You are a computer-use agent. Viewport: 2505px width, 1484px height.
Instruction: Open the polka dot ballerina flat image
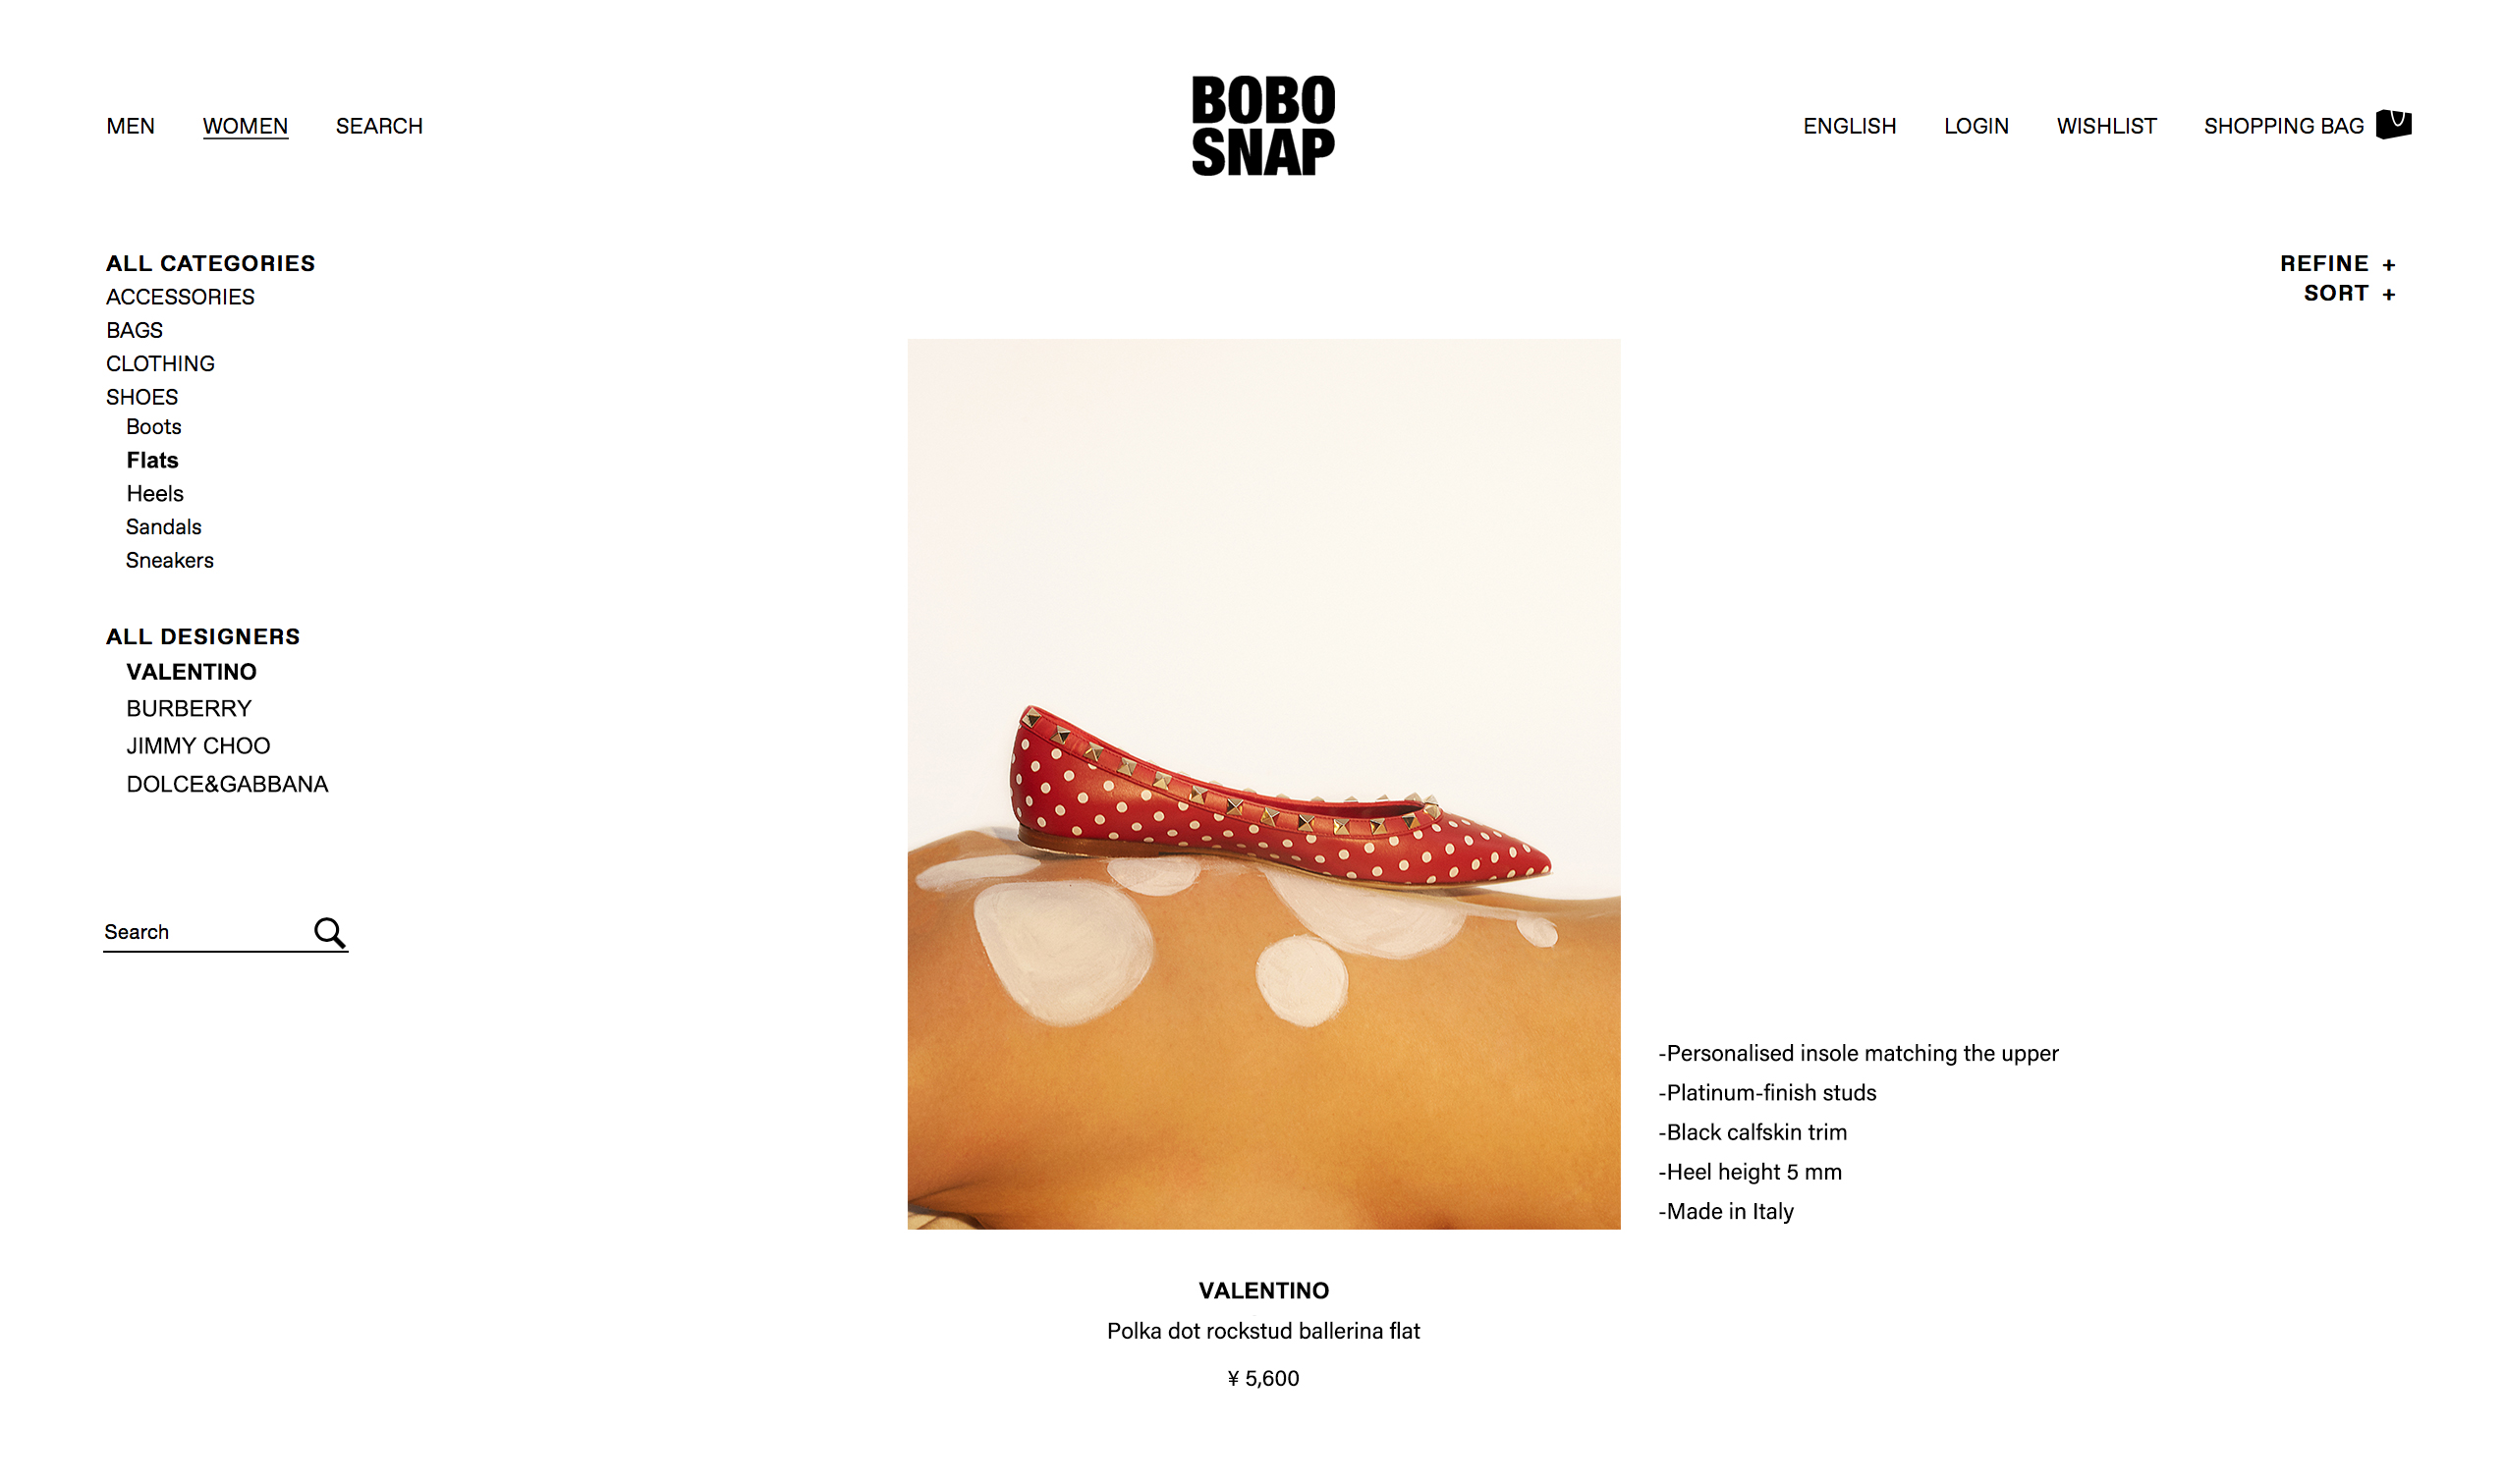click(x=1263, y=784)
